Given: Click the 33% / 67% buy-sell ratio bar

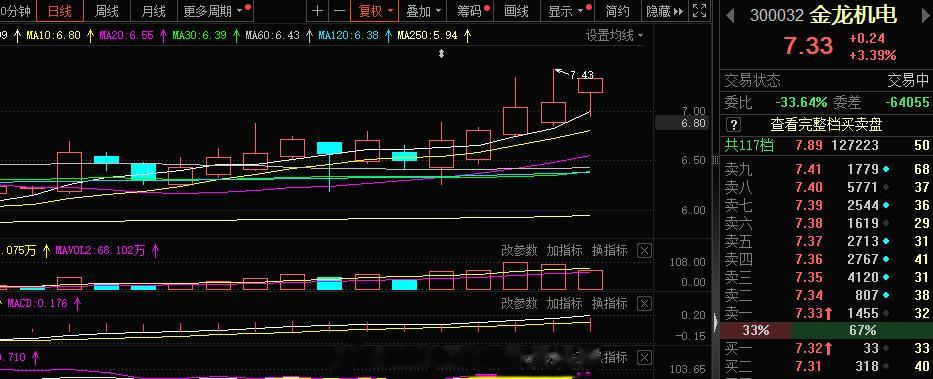Looking at the screenshot, I should coord(826,330).
